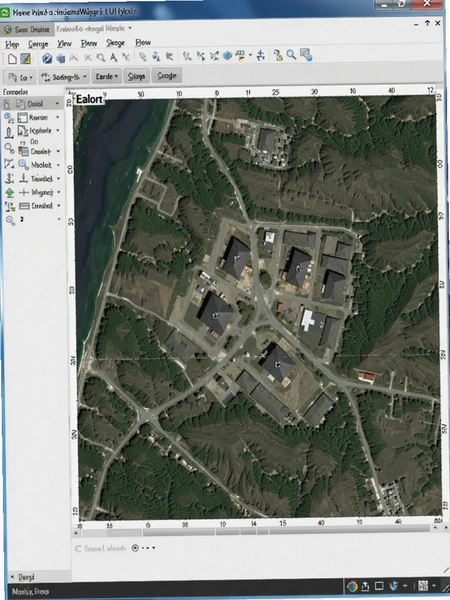Open the View menu
This screenshot has width=450, height=600.
(x=64, y=43)
